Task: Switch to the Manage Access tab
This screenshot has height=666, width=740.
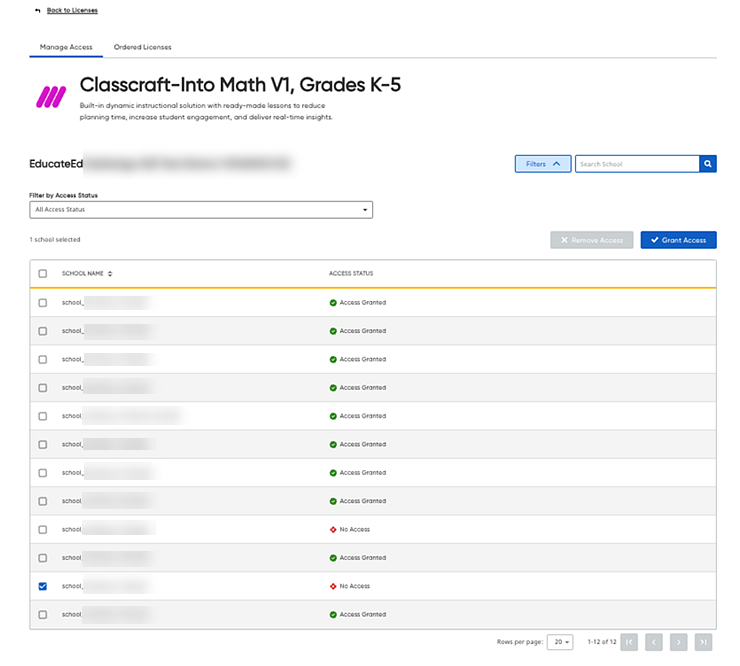Action: [x=66, y=47]
